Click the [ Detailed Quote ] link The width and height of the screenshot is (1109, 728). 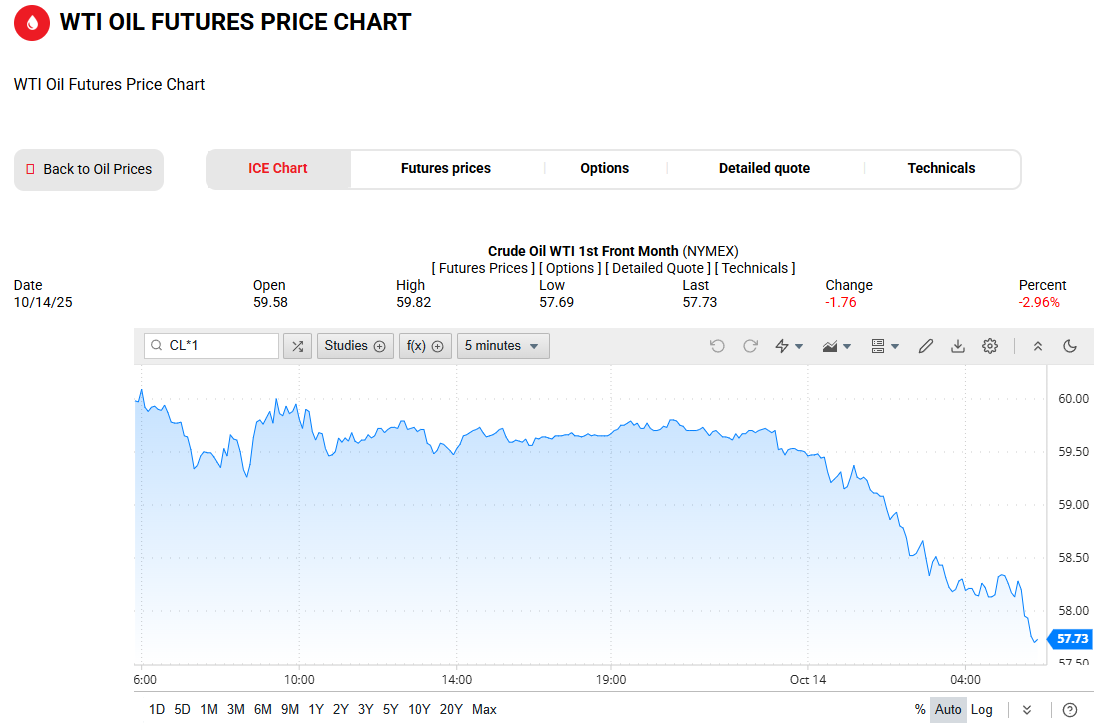658,268
